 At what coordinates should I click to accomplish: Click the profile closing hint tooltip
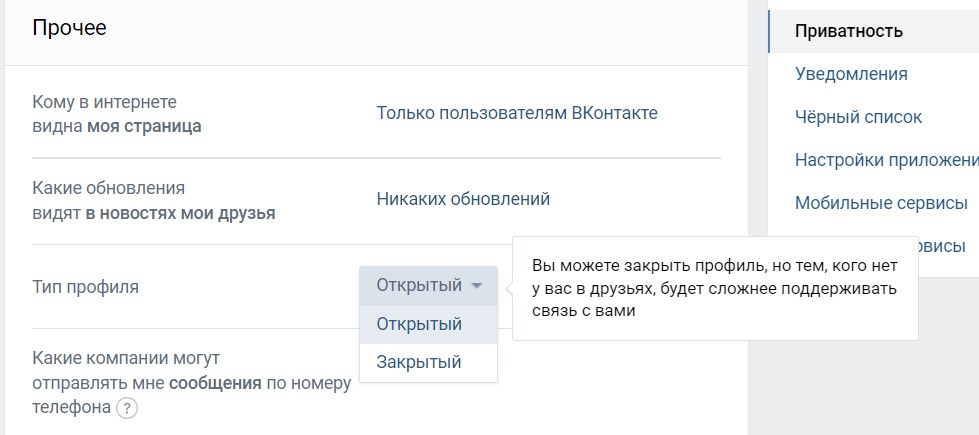tap(714, 289)
